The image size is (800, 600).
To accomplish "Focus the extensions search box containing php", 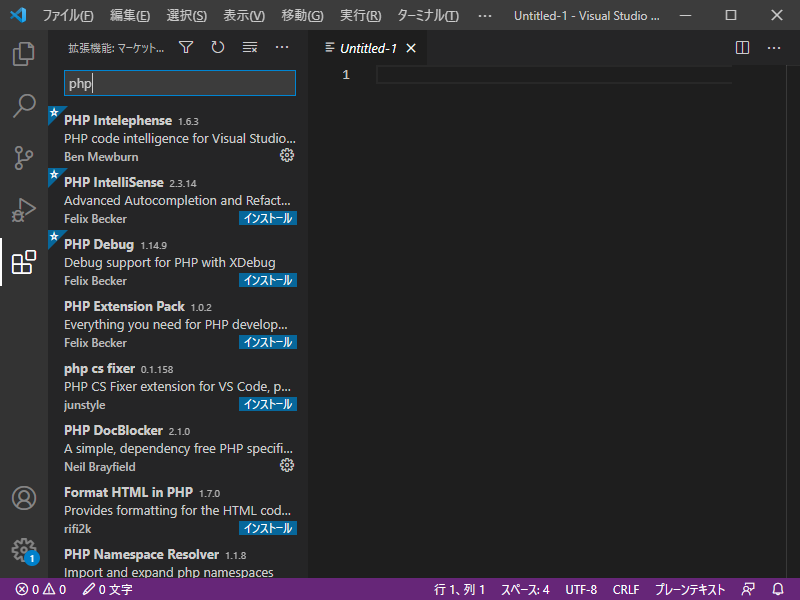I will click(x=180, y=83).
